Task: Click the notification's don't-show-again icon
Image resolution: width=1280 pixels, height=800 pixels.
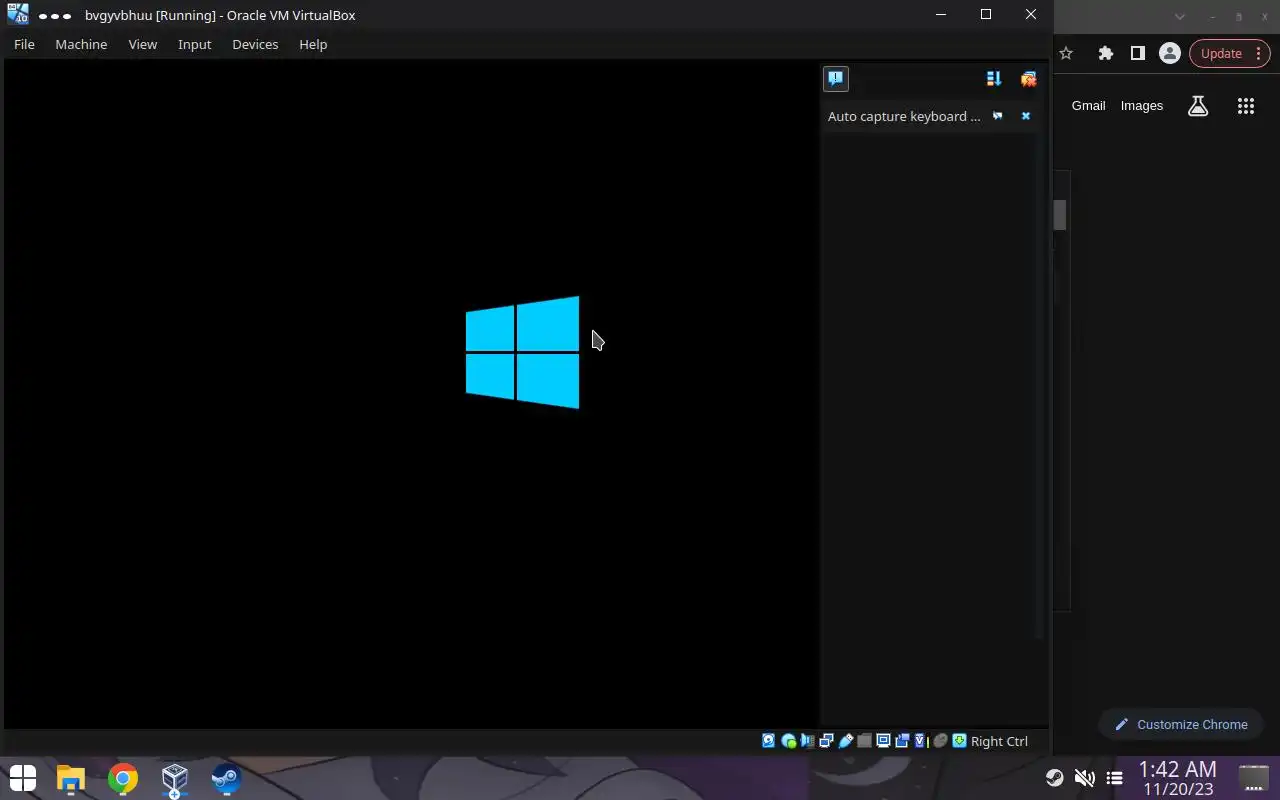Action: coord(997,116)
